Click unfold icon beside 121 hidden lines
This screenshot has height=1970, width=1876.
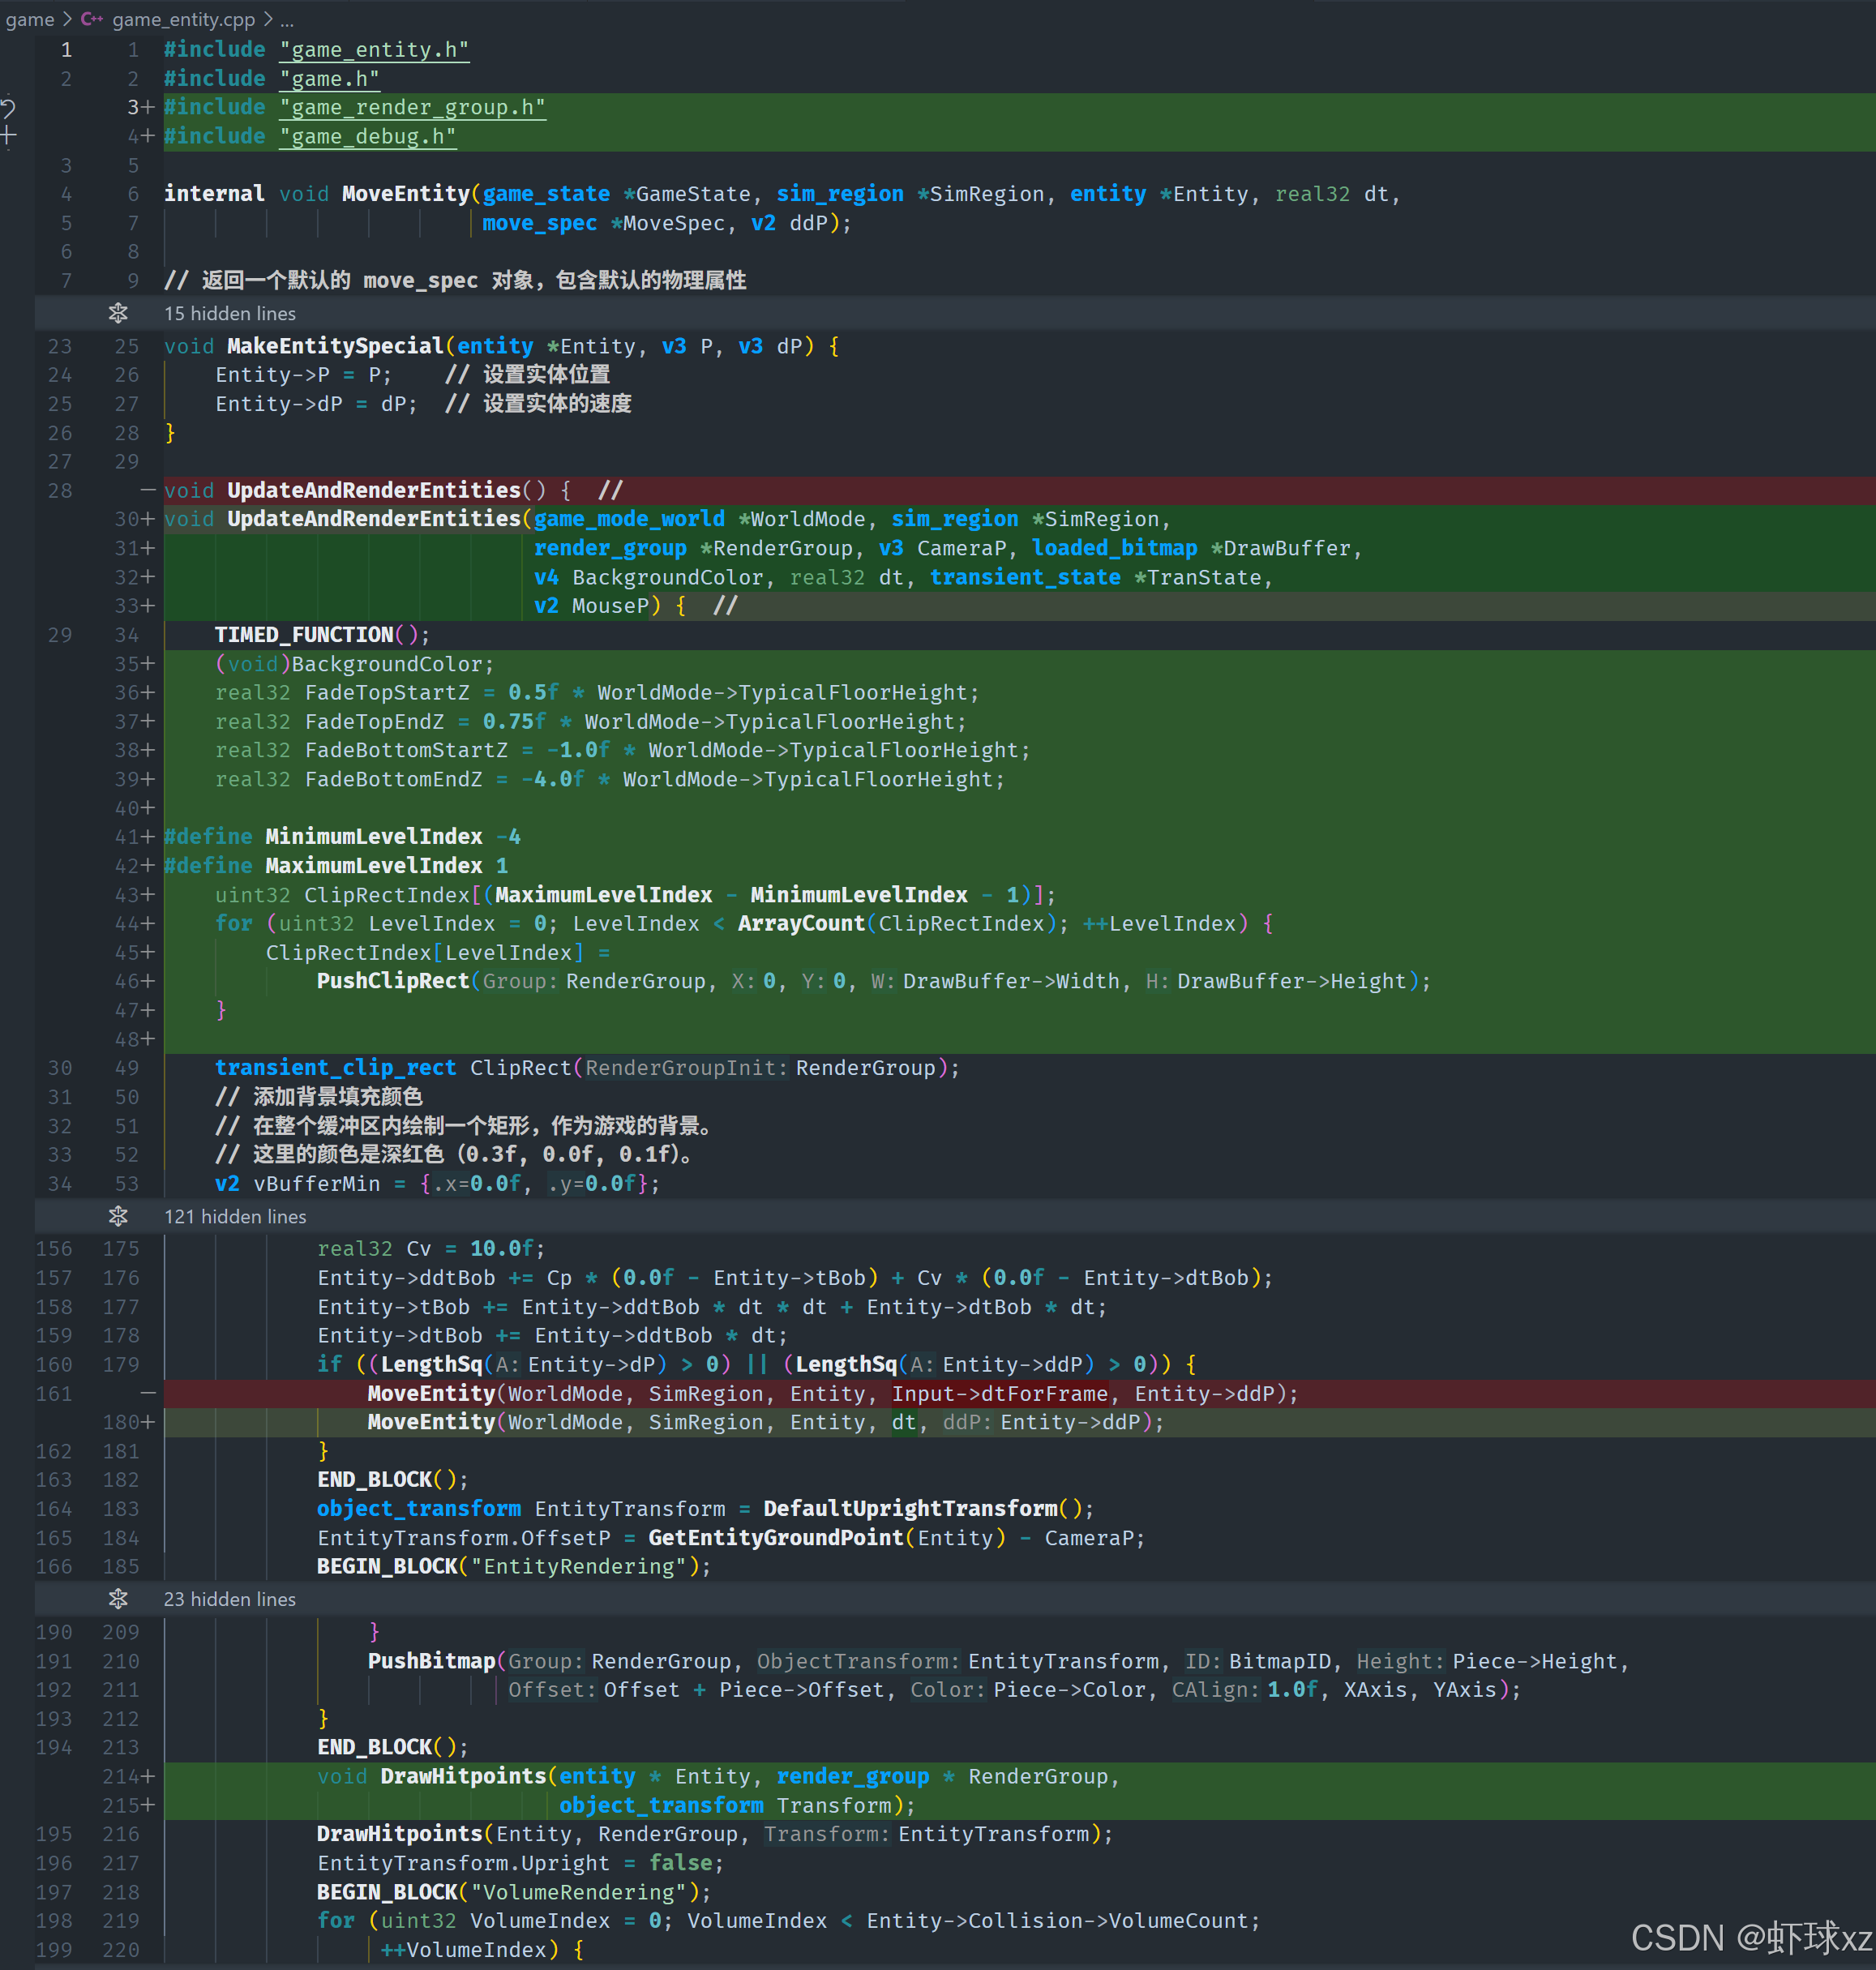pos(118,1216)
